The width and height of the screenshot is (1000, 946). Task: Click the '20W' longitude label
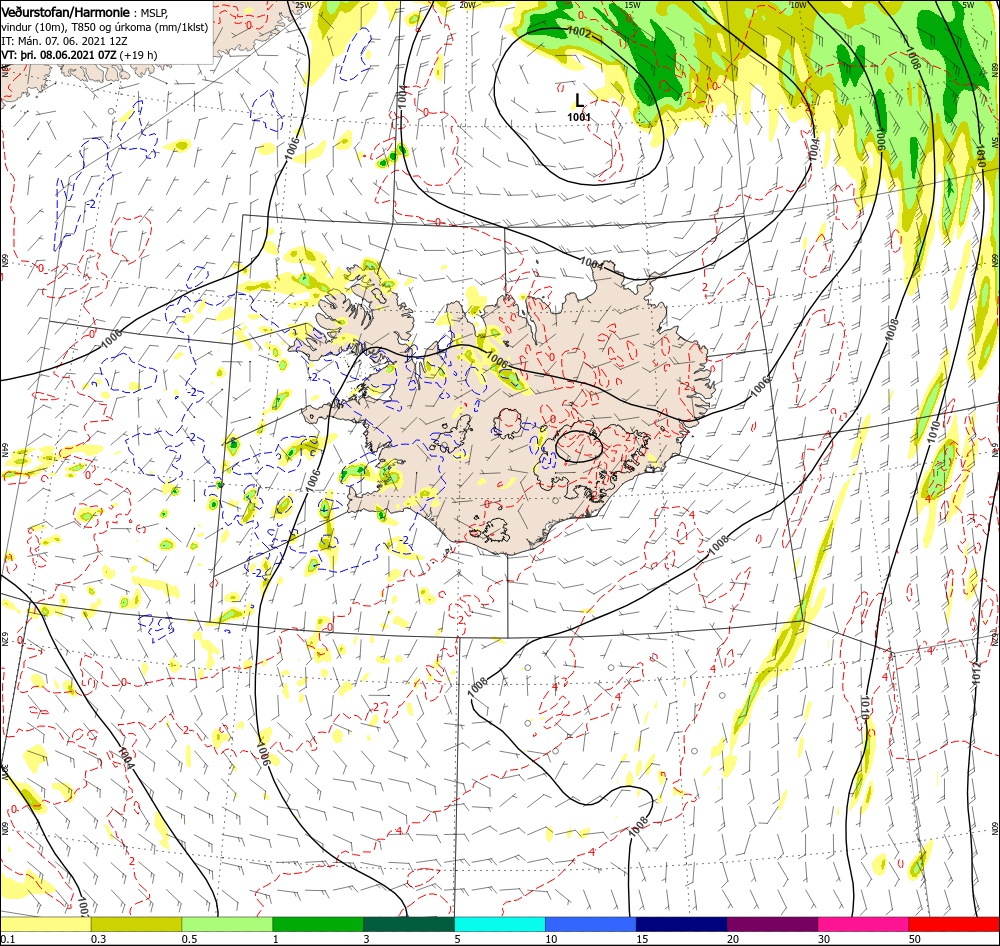pyautogui.click(x=467, y=5)
